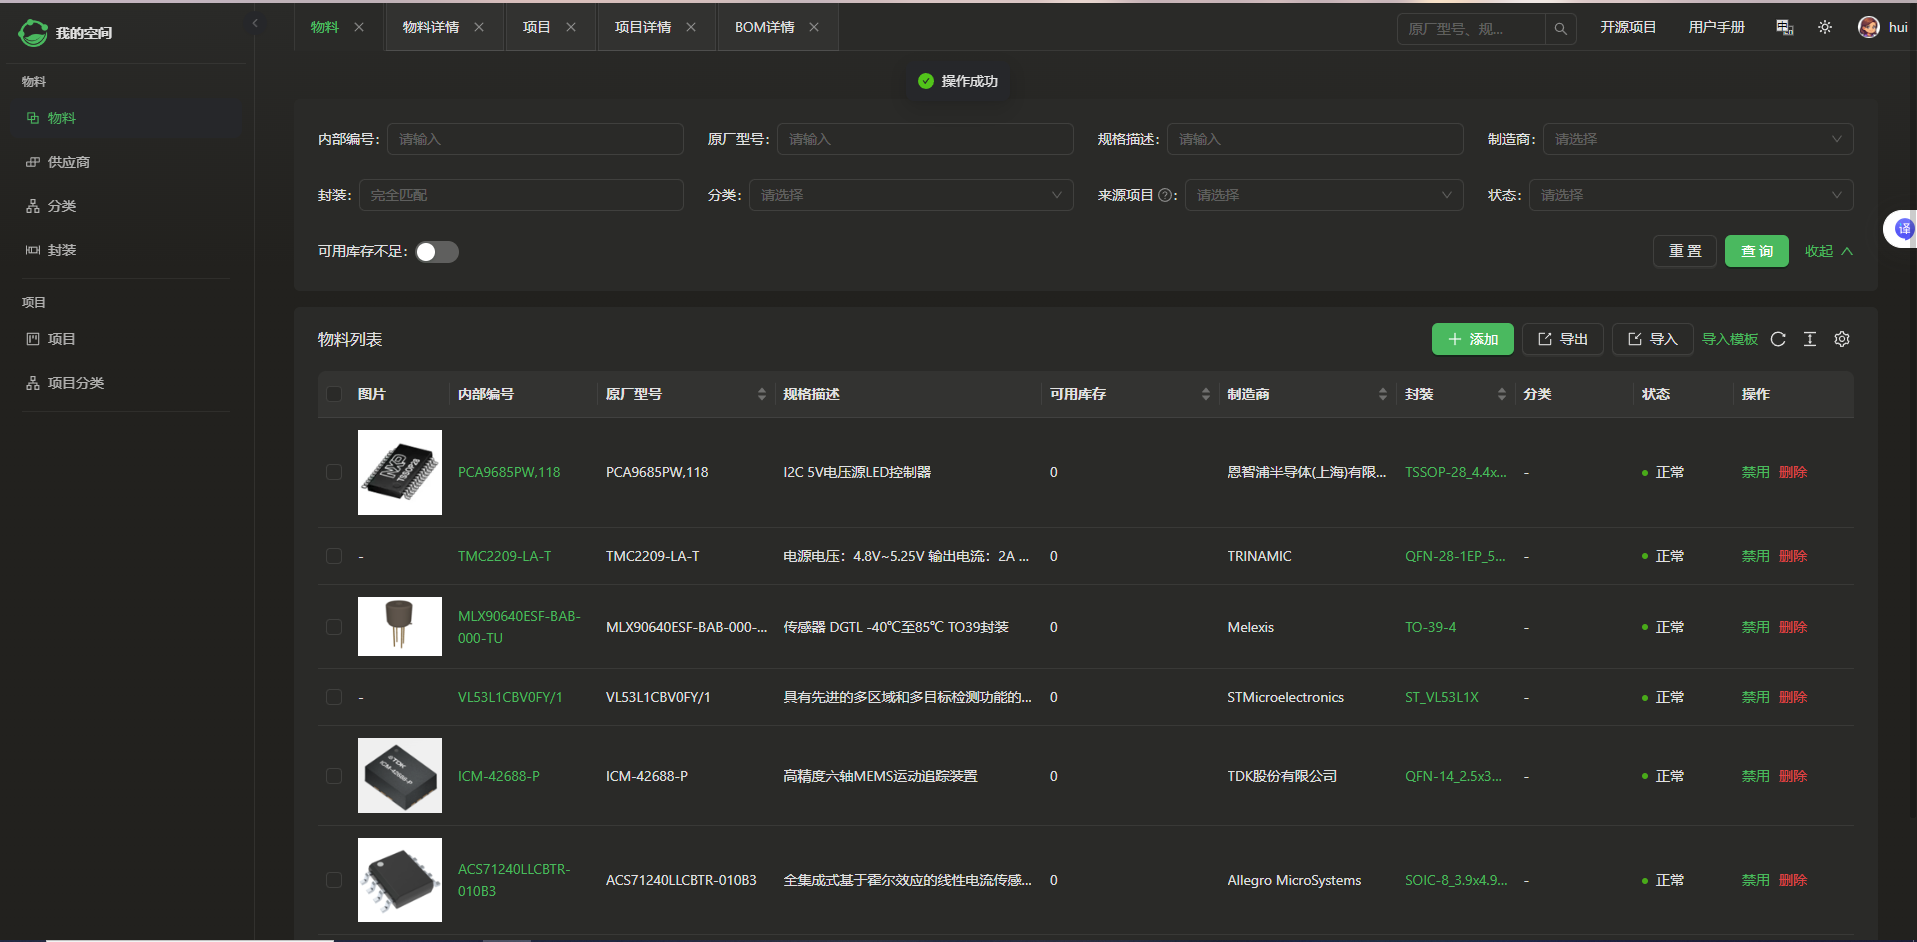The height and width of the screenshot is (942, 1917).
Task: Open the language switch icon in header
Action: (x=1784, y=27)
